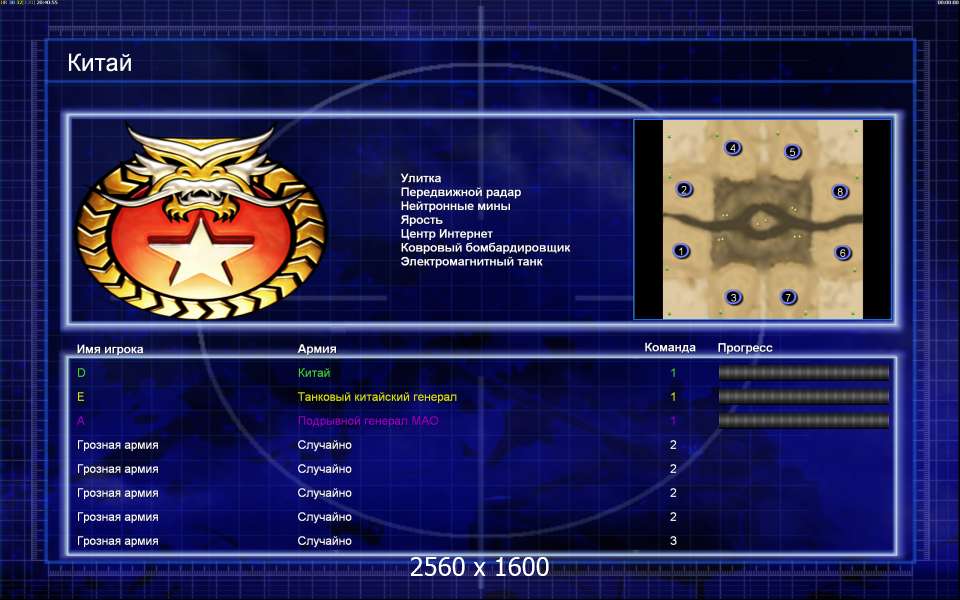Viewport: 960px width, 600px height.
Task: Select purple player name A
Action: point(80,421)
